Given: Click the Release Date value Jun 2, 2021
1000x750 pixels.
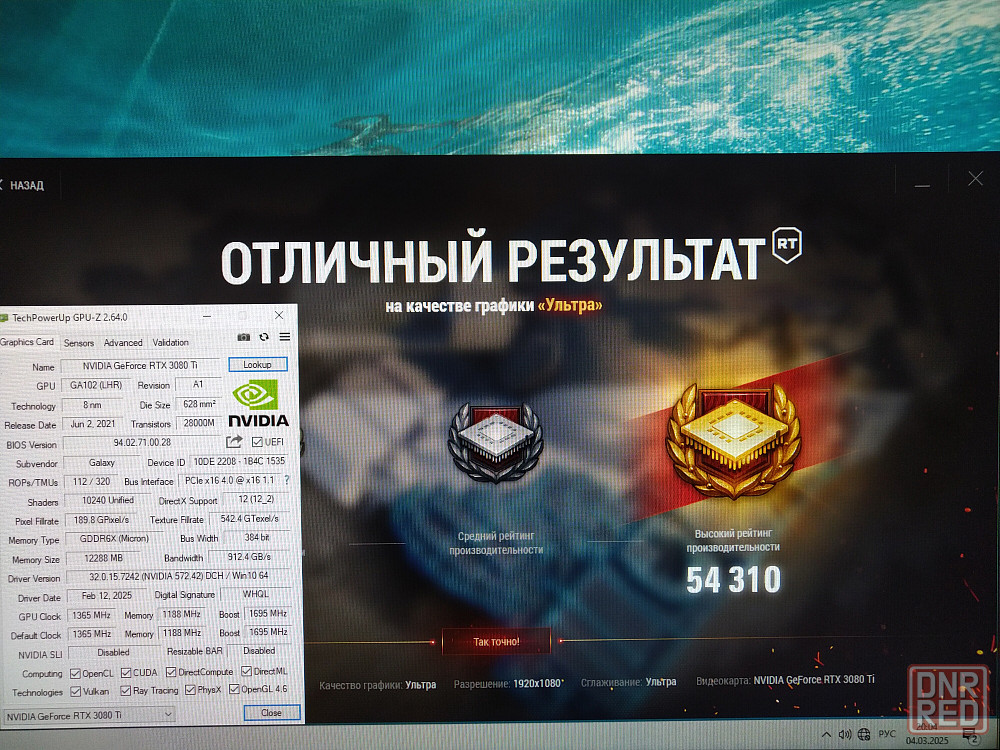Looking at the screenshot, I should 93,424.
